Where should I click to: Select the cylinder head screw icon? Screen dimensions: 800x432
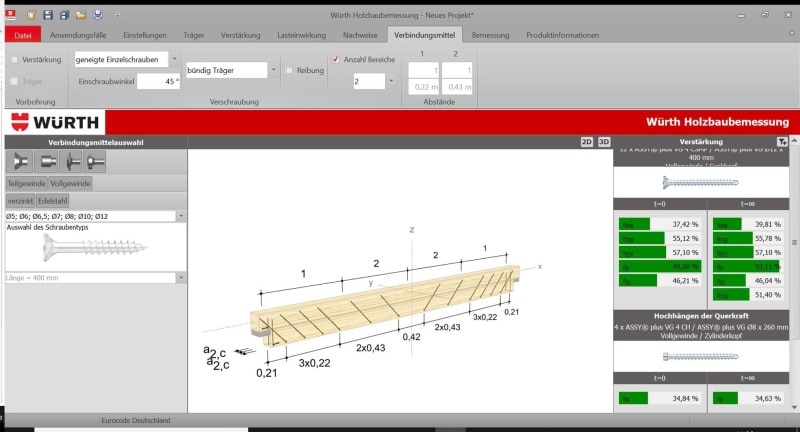47,162
